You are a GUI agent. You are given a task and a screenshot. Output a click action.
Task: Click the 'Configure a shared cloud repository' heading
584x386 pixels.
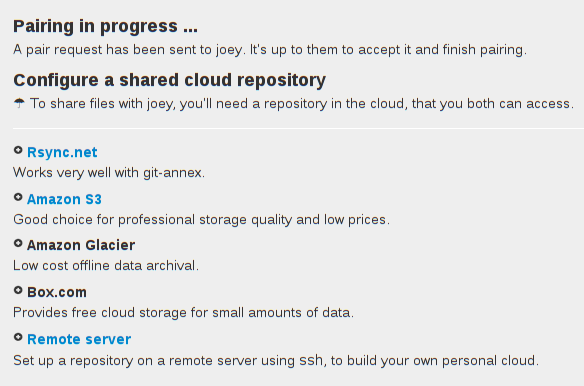coord(169,80)
